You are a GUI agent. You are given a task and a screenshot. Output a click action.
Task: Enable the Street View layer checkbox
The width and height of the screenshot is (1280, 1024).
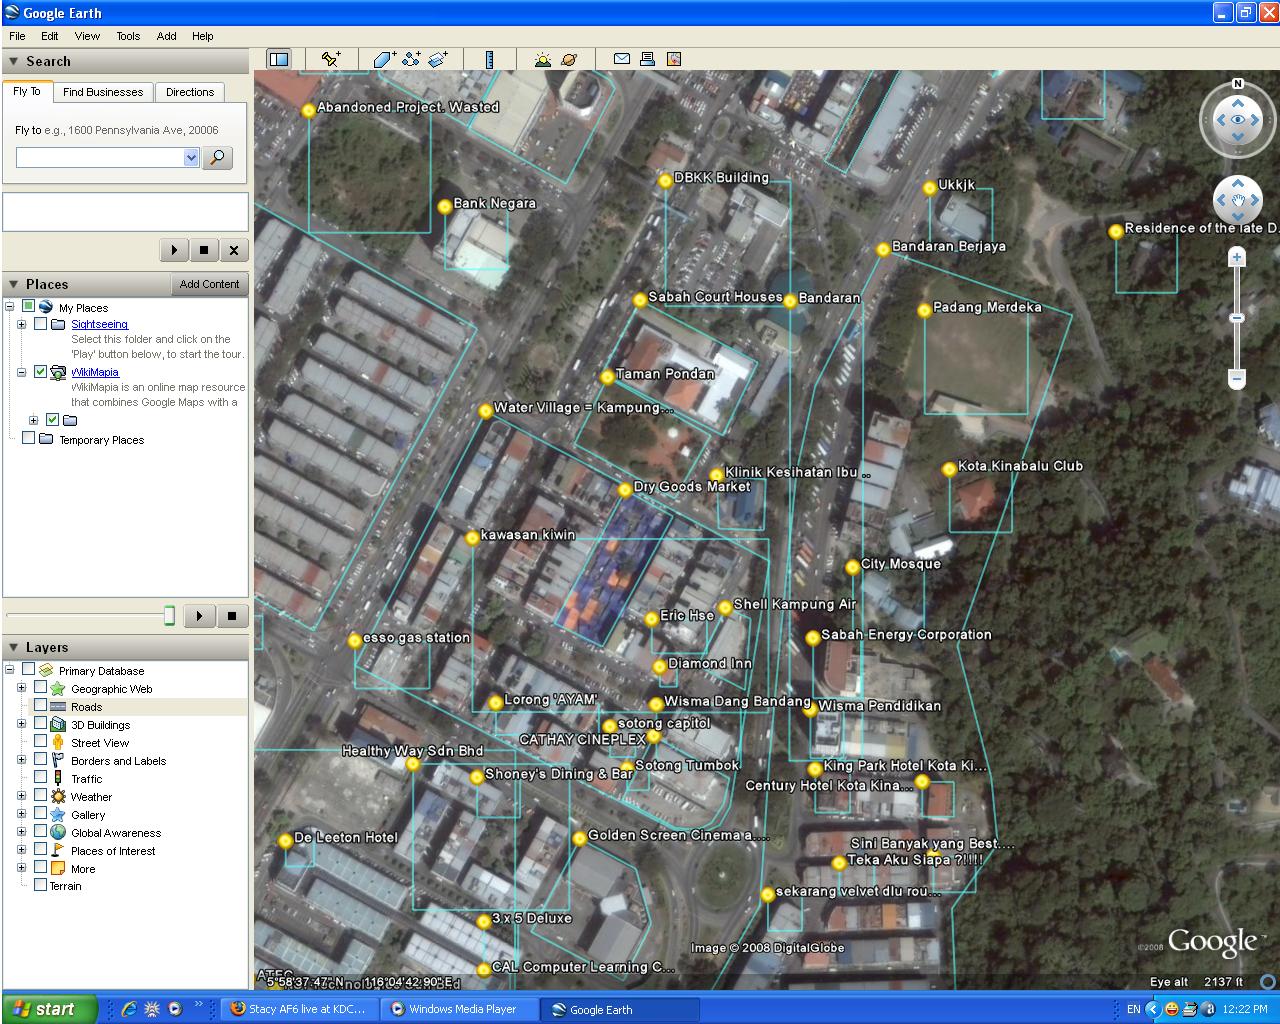(40, 742)
